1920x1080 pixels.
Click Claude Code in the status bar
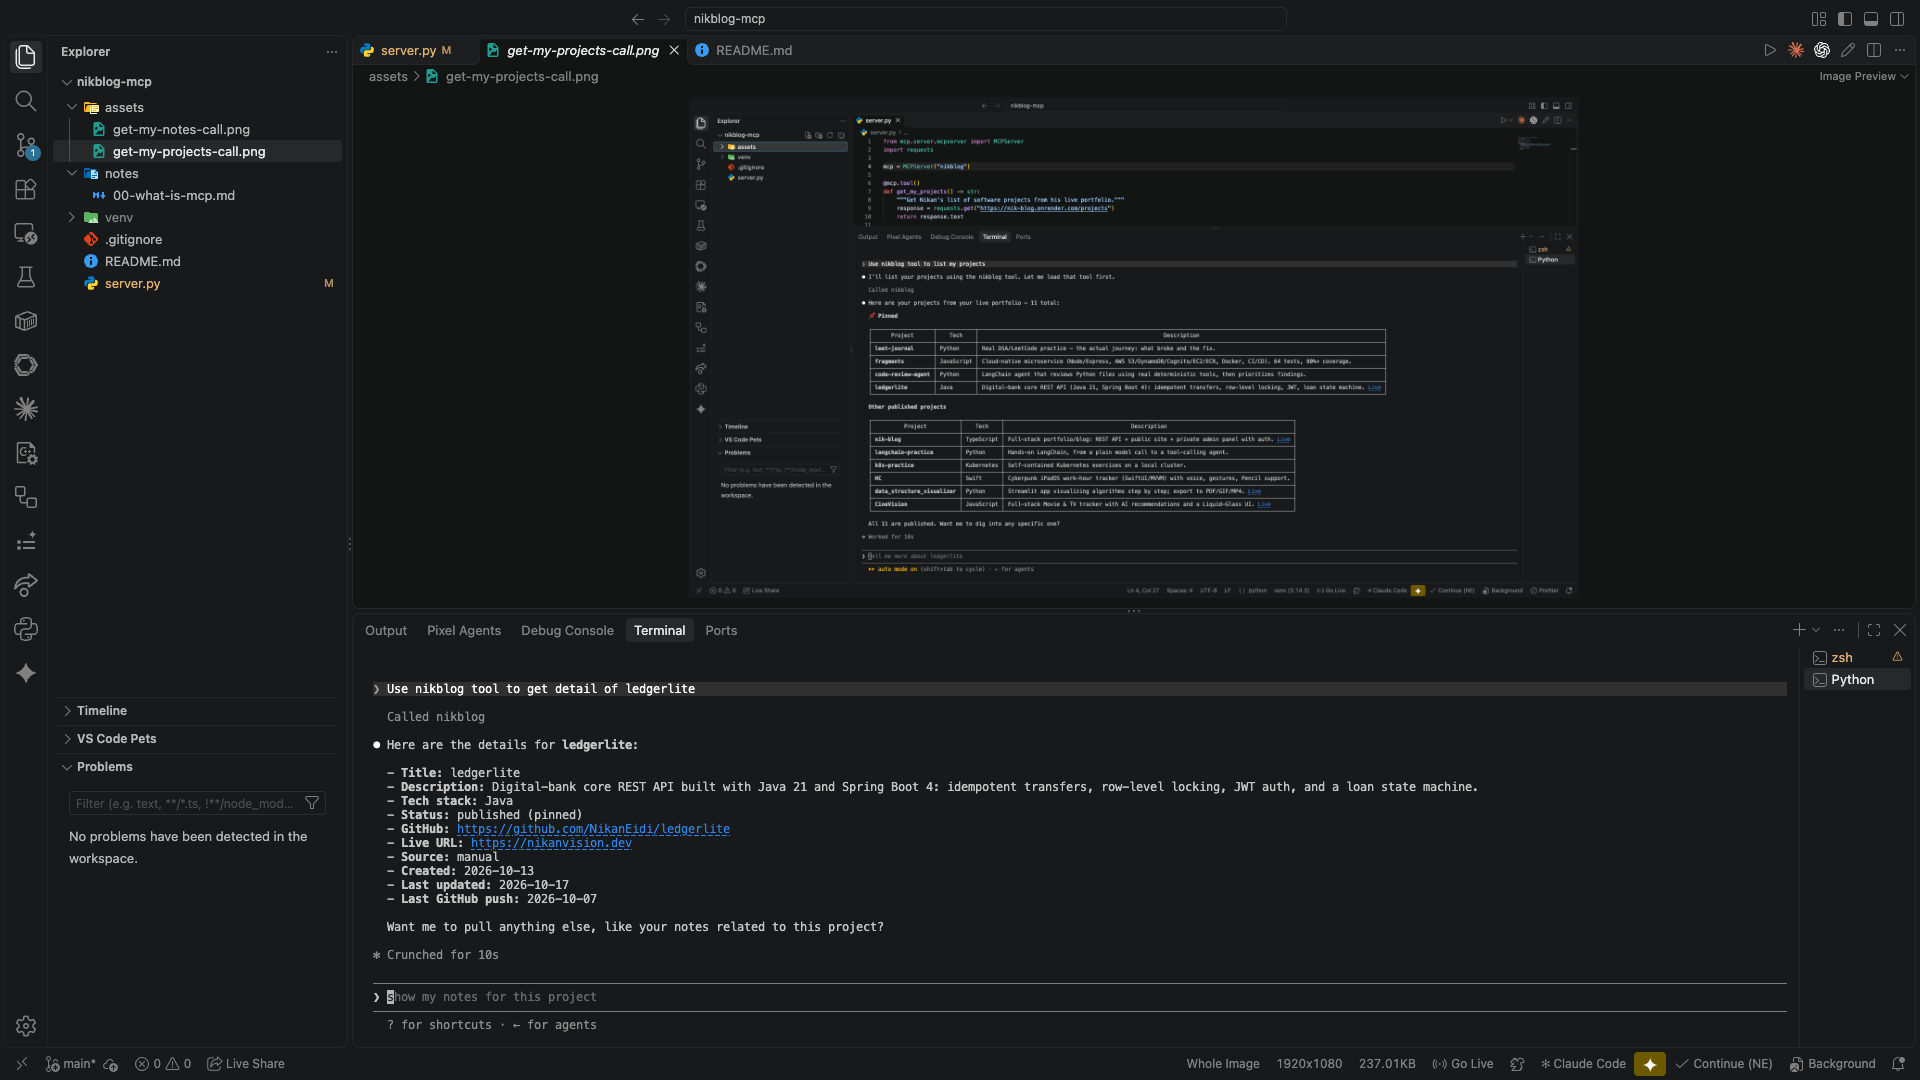click(1583, 1064)
